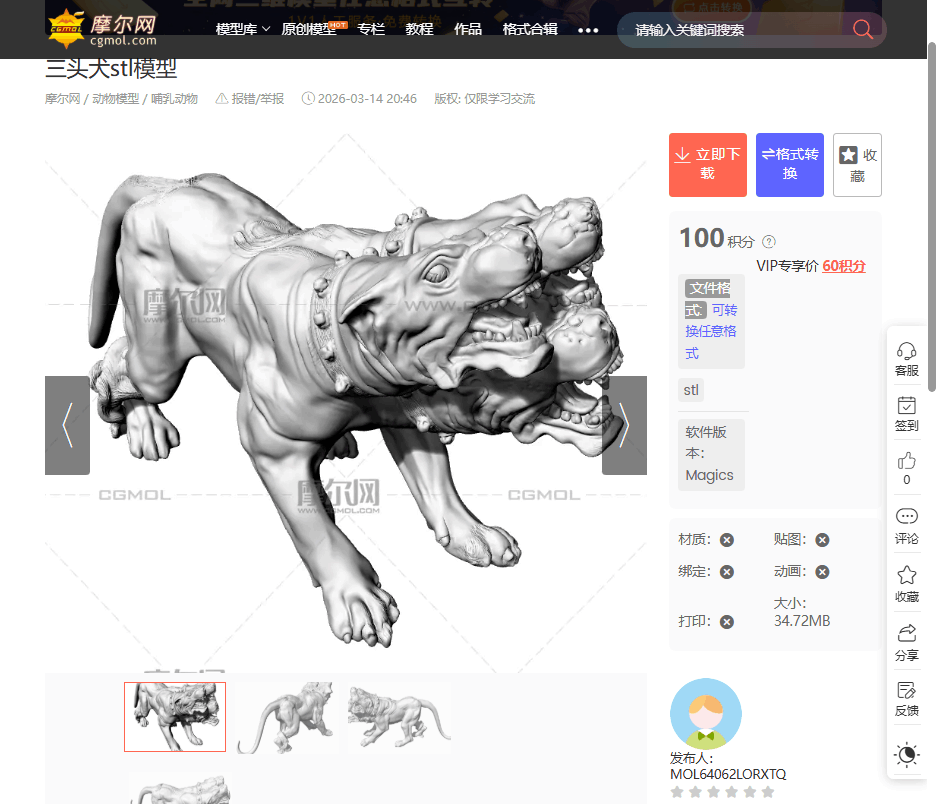Click the 立即下载 download button
937x804 pixels.
[708, 165]
